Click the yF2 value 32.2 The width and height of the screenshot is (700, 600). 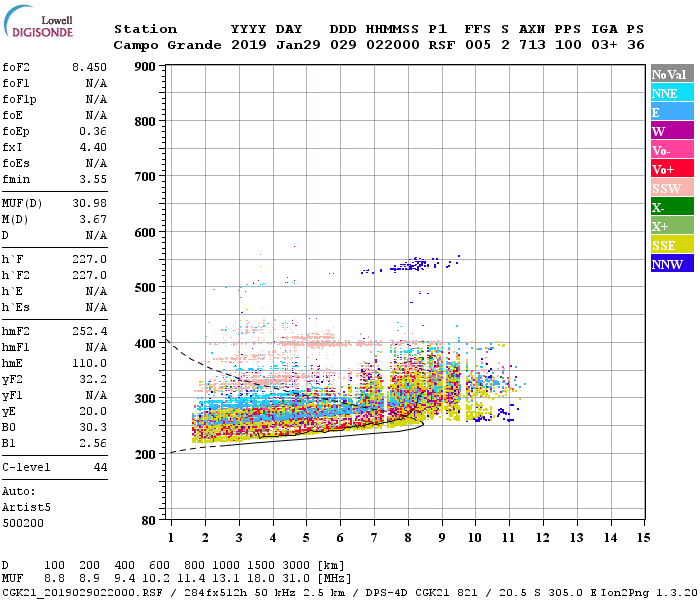[93, 379]
